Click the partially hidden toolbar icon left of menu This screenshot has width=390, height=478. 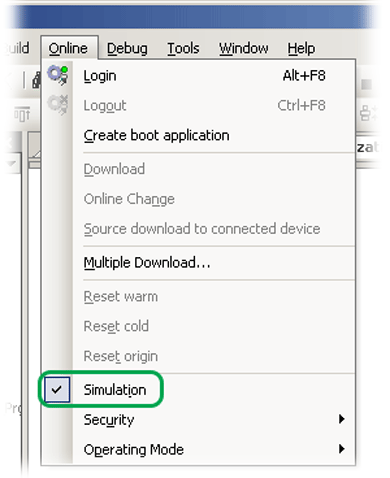(36, 80)
